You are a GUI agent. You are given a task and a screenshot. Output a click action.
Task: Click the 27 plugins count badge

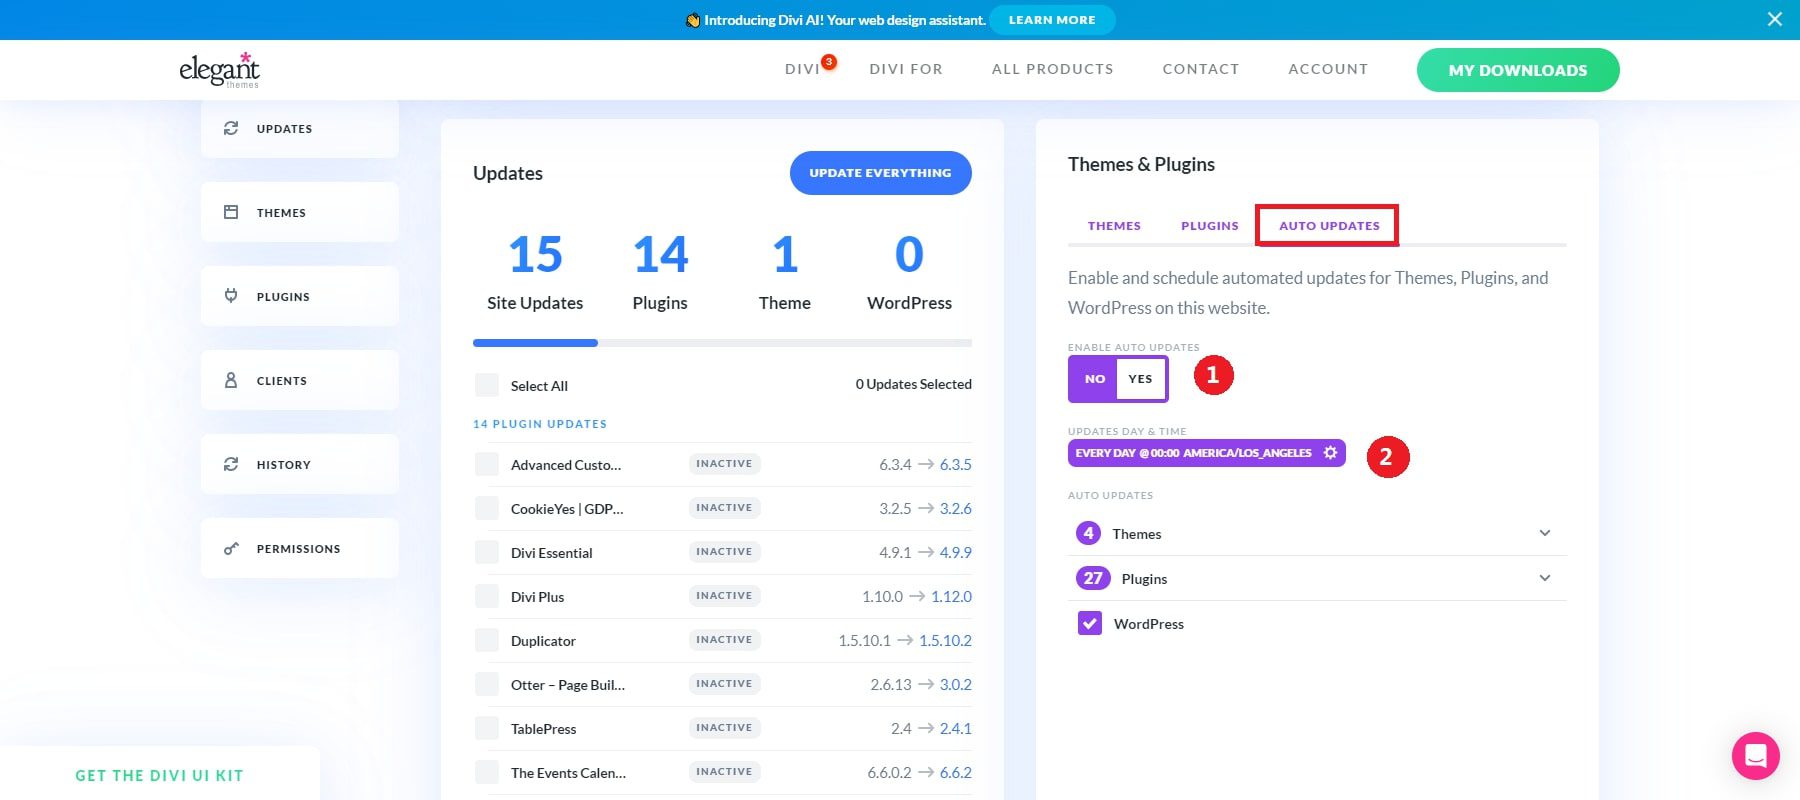[1093, 578]
